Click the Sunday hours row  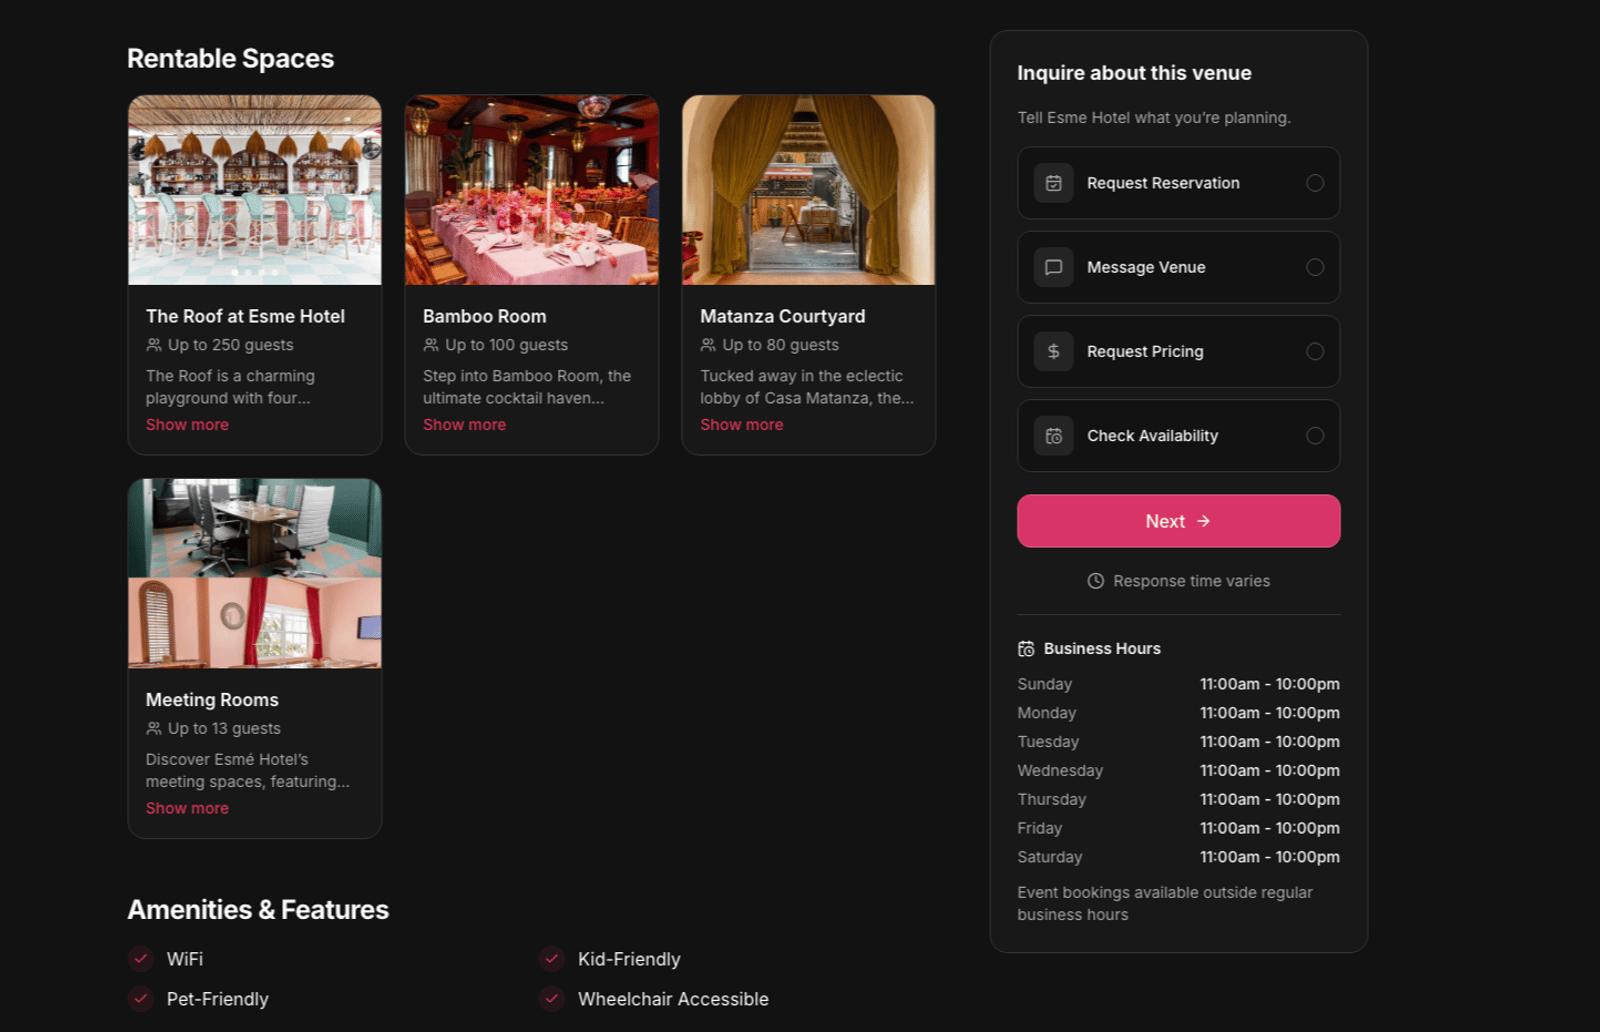1178,684
